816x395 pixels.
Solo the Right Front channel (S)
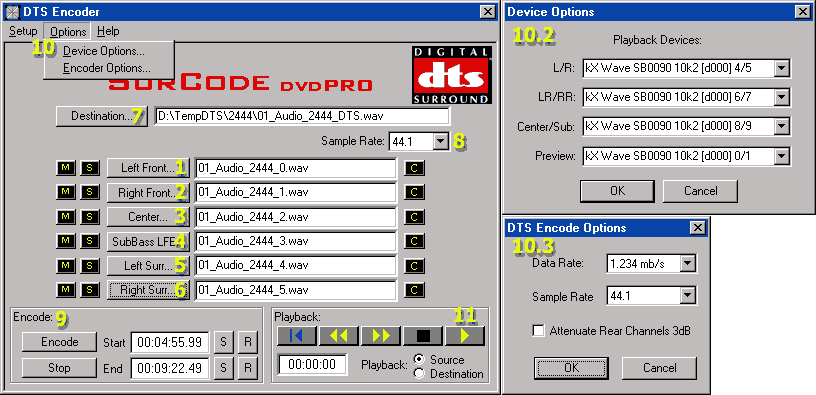click(x=90, y=192)
